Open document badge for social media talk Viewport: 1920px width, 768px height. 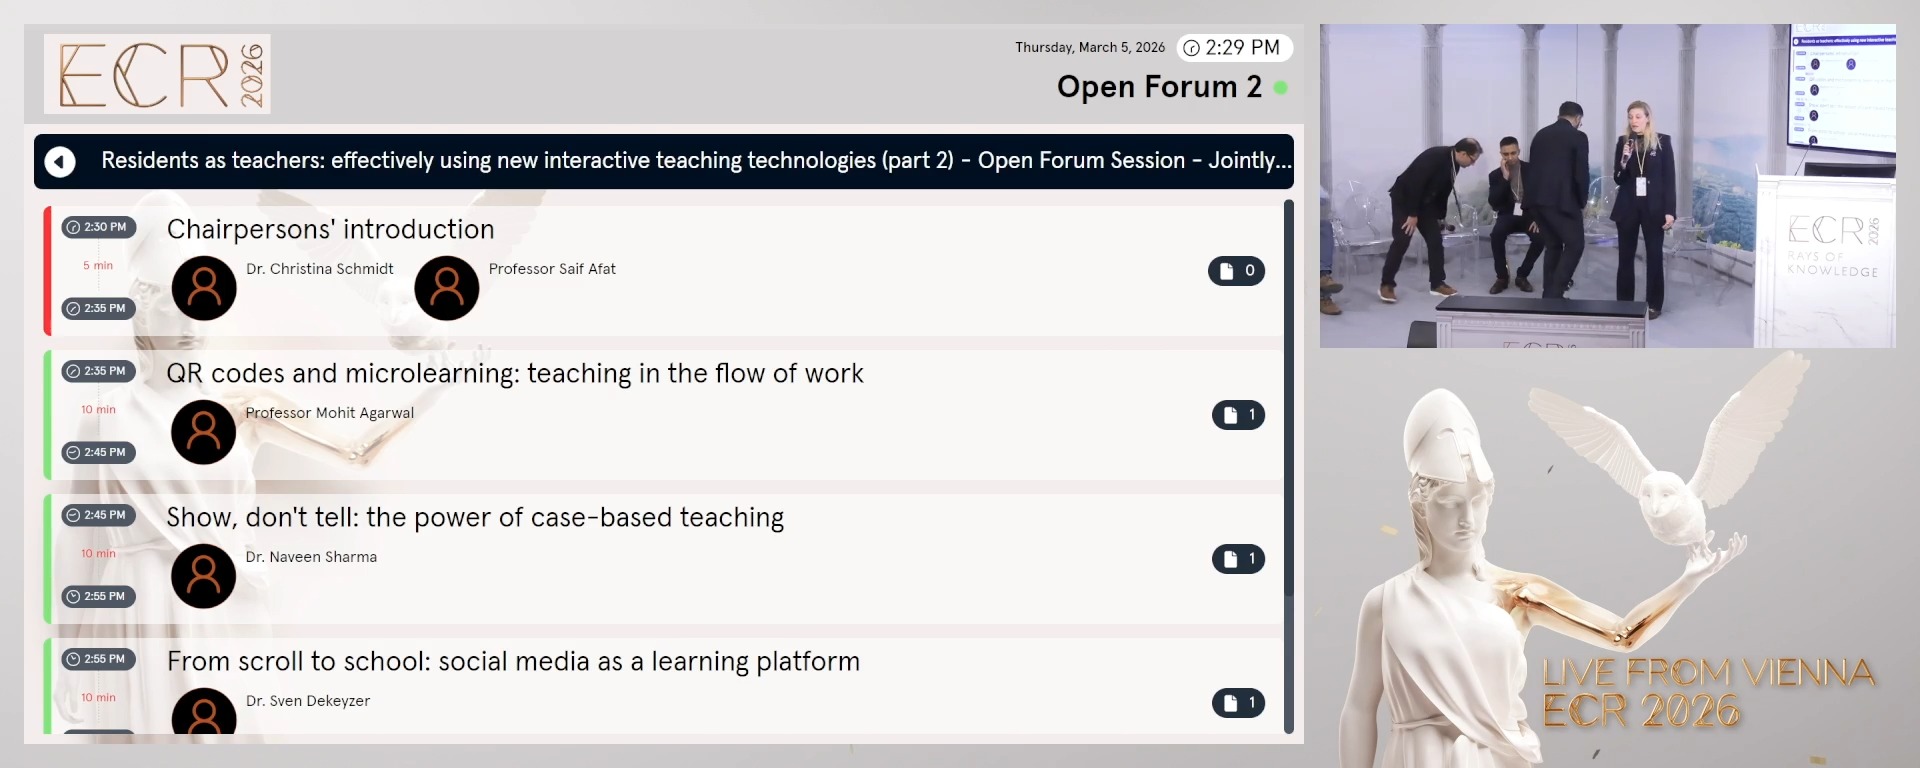pyautogui.click(x=1238, y=703)
